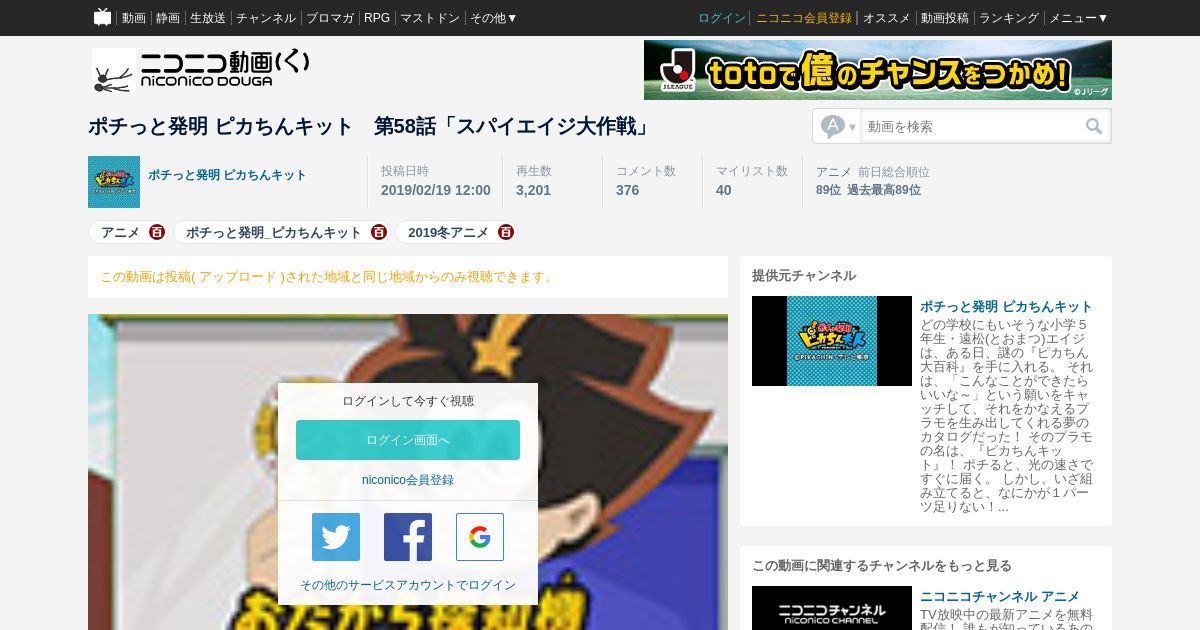Open 生放送 in the top navigation

click(208, 18)
